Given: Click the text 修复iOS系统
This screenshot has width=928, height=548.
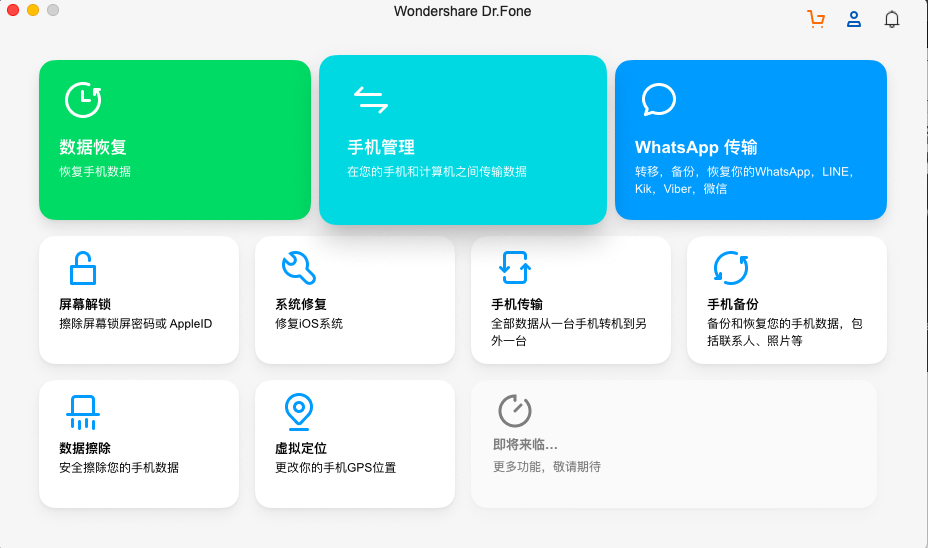Looking at the screenshot, I should [x=309, y=324].
